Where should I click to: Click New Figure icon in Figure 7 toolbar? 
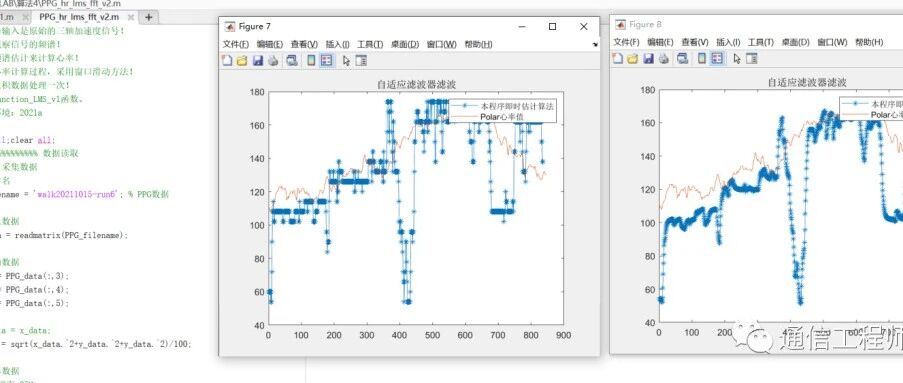[x=227, y=60]
